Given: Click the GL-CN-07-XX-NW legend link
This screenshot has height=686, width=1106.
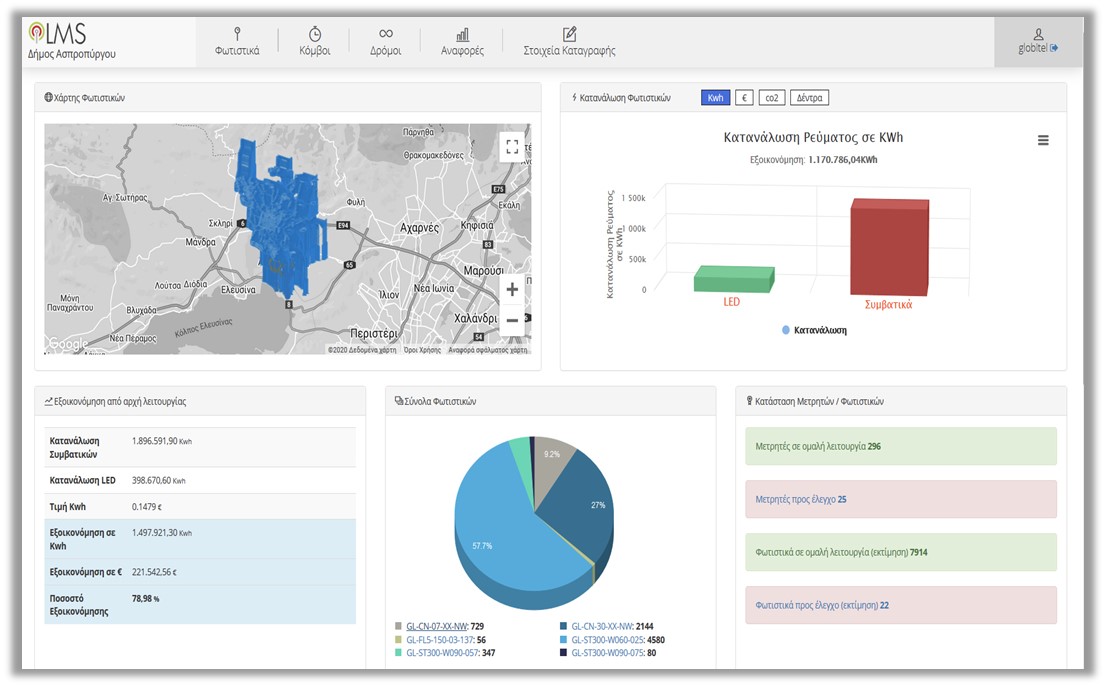Looking at the screenshot, I should (436, 626).
